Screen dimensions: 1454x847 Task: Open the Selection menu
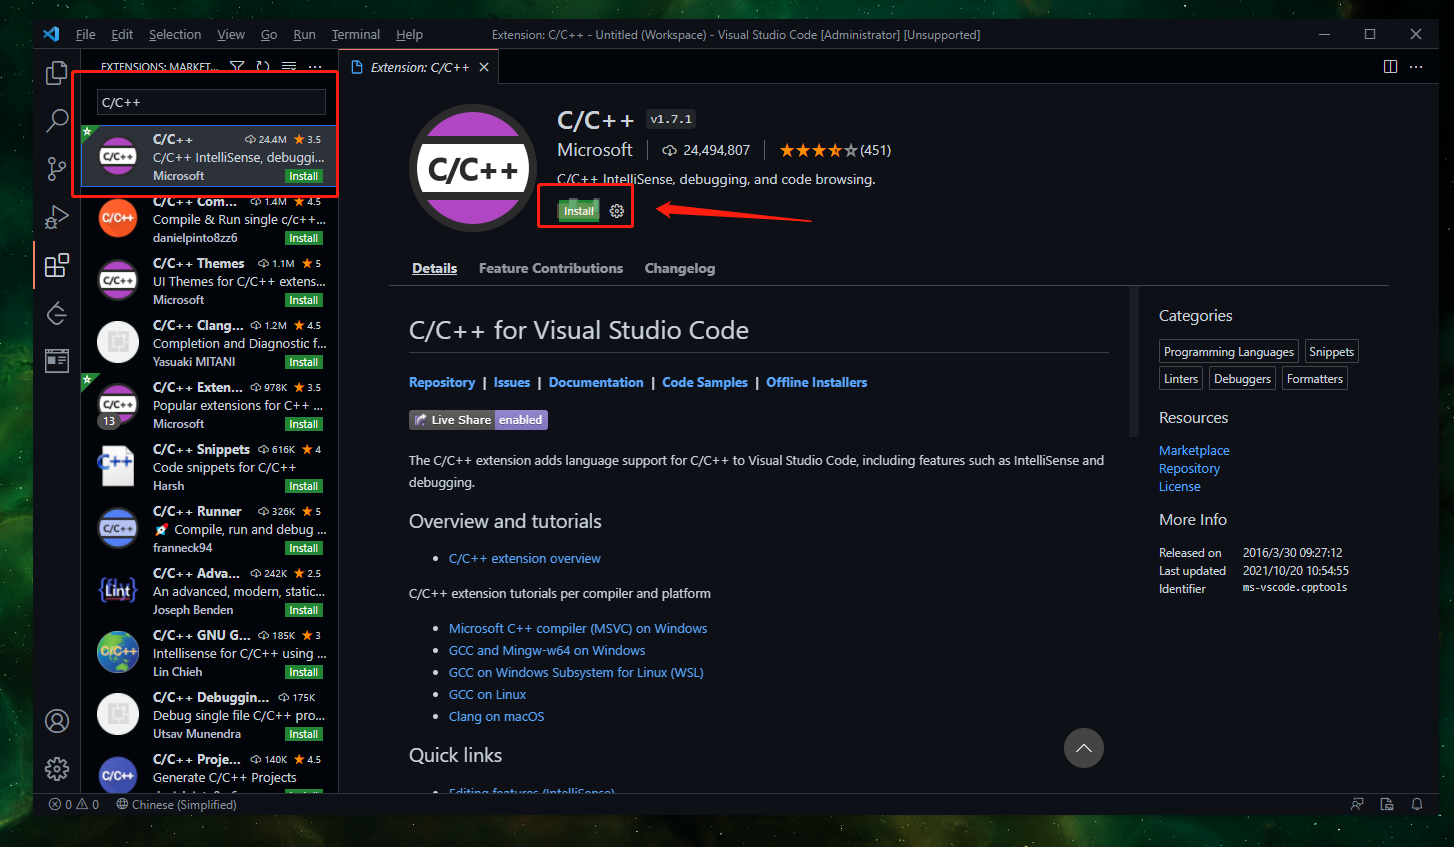click(x=175, y=34)
